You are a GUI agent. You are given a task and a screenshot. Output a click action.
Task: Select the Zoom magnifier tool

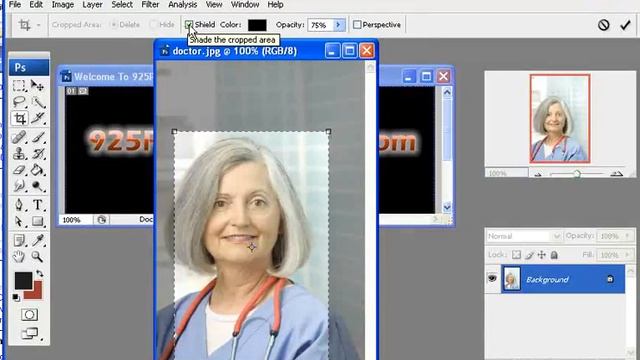38,256
